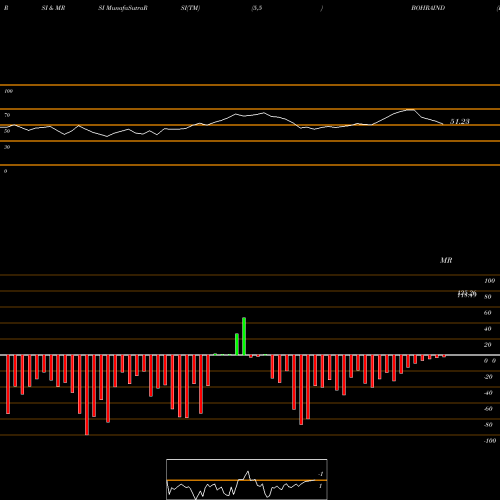Click the '(5,5' parameter text in header
500x500 pixels.
[257, 8]
